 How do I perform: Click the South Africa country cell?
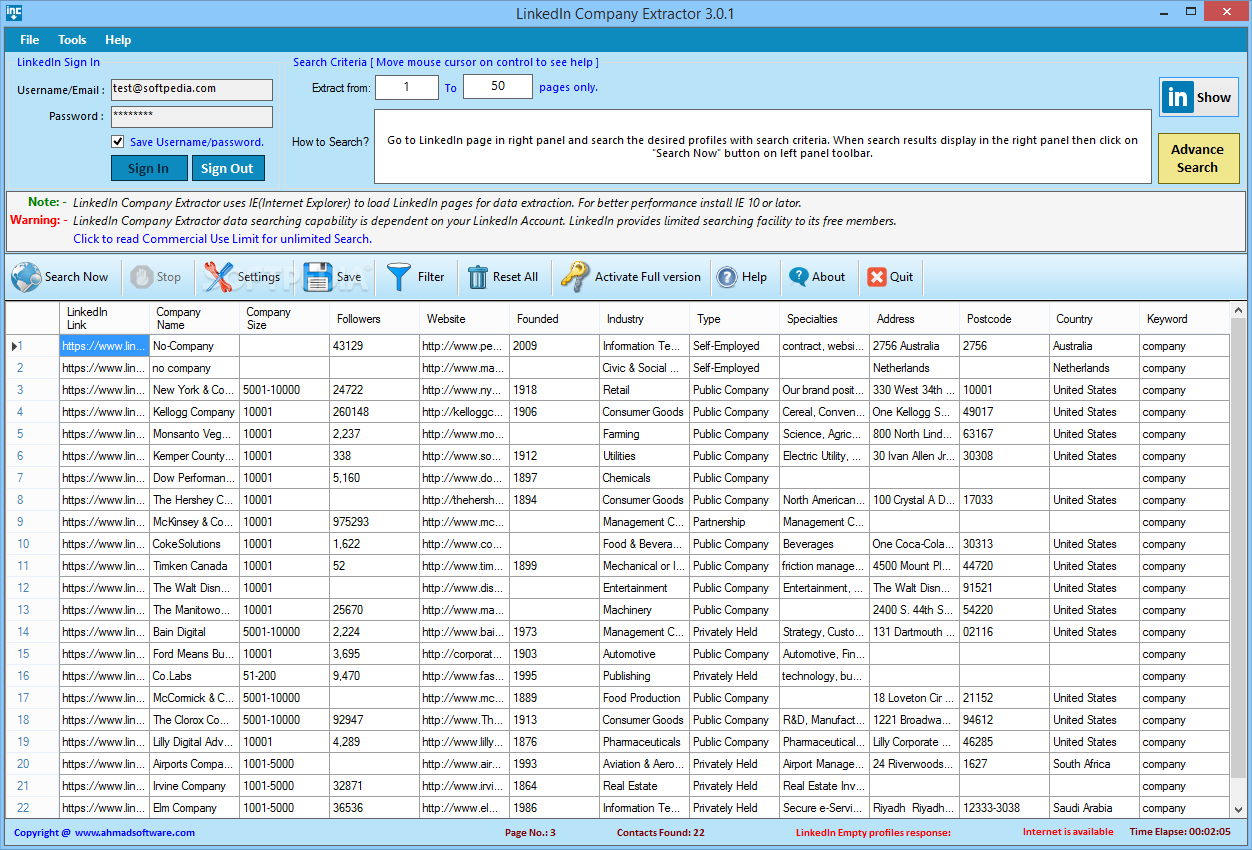tap(1094, 764)
